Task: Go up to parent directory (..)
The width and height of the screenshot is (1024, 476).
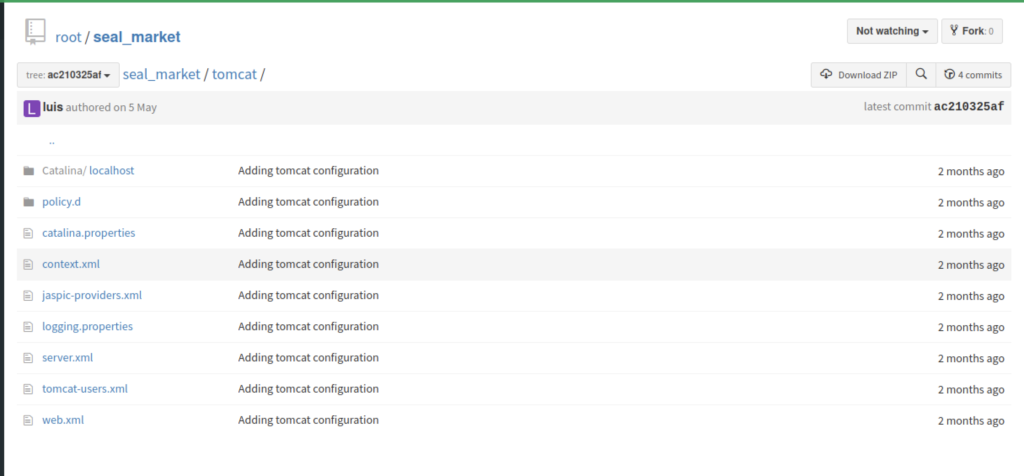Action: coord(51,141)
